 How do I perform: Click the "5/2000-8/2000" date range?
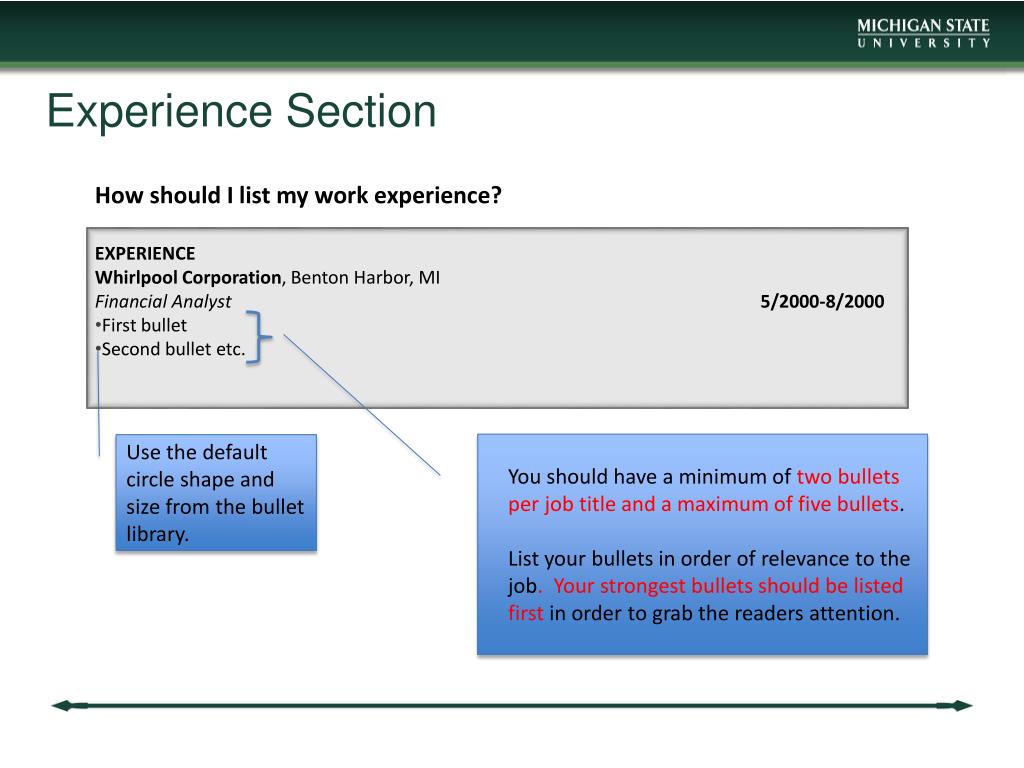(x=822, y=302)
